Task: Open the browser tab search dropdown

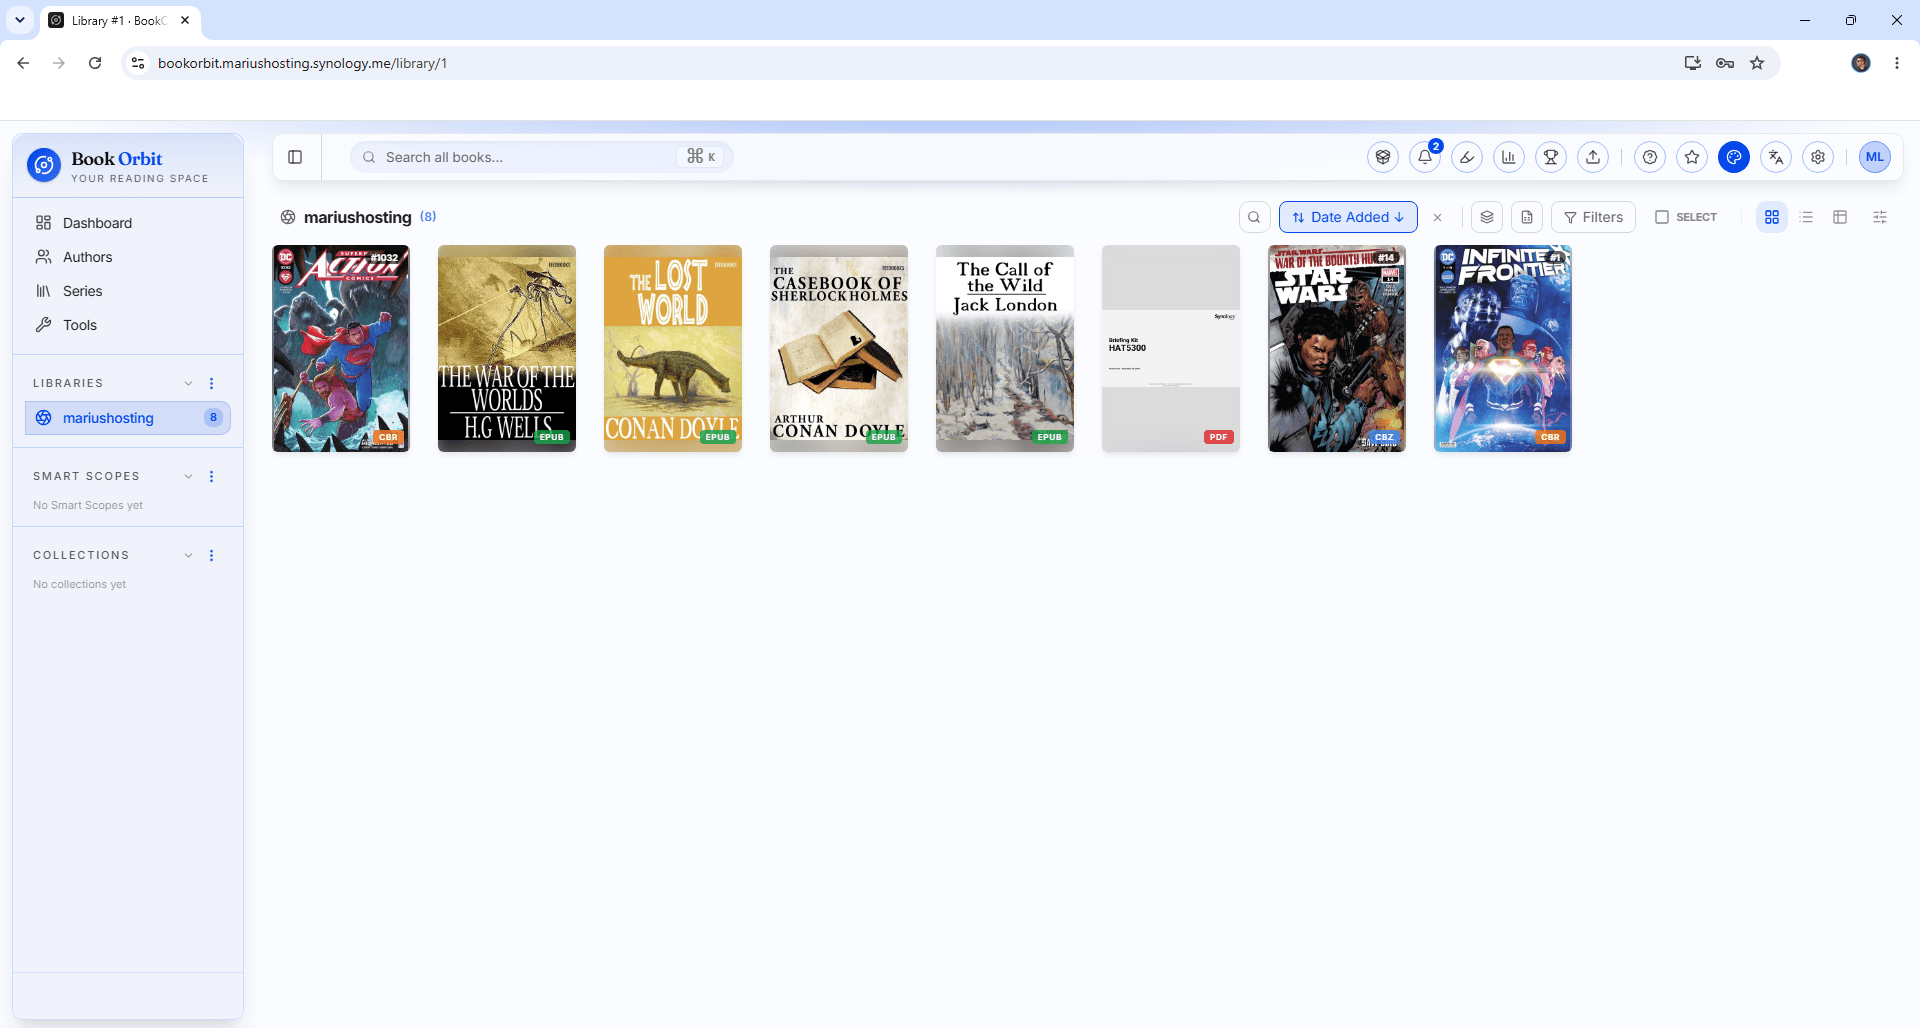Action: 19,20
